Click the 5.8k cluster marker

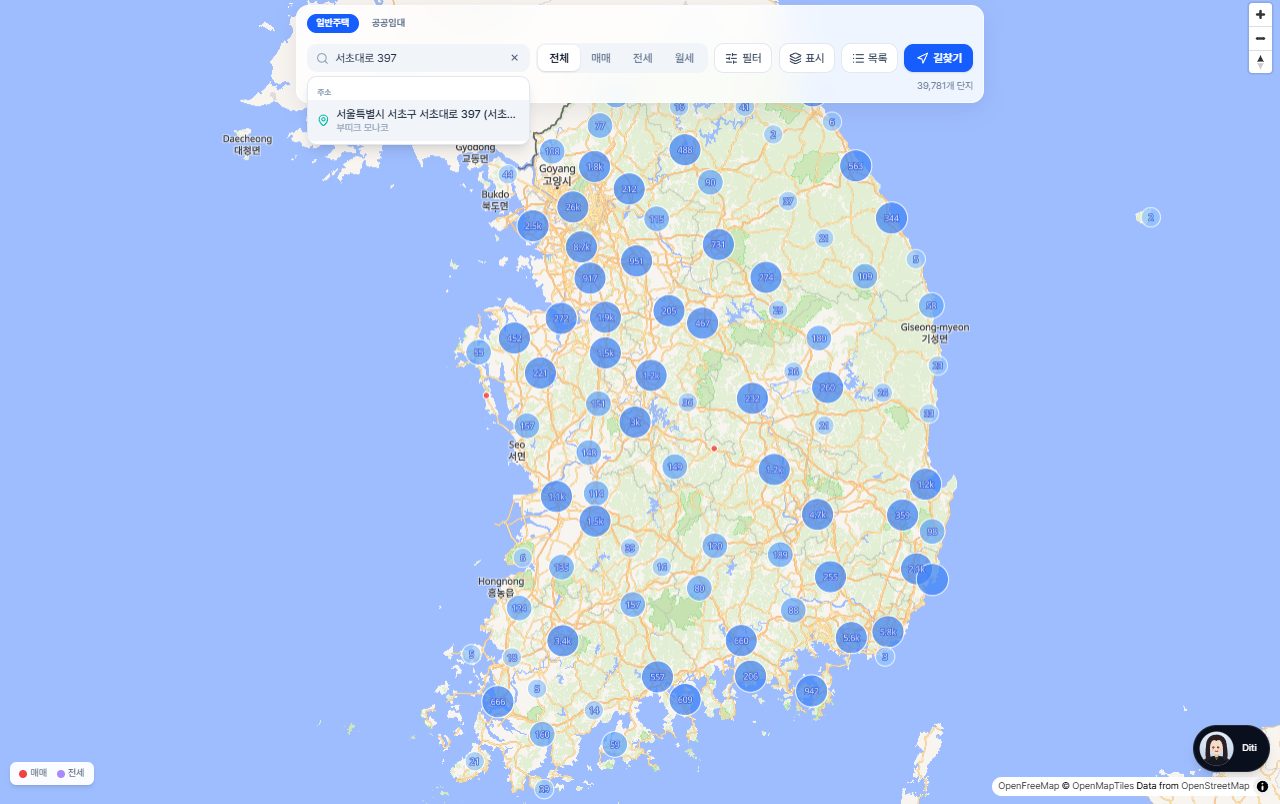(887, 632)
